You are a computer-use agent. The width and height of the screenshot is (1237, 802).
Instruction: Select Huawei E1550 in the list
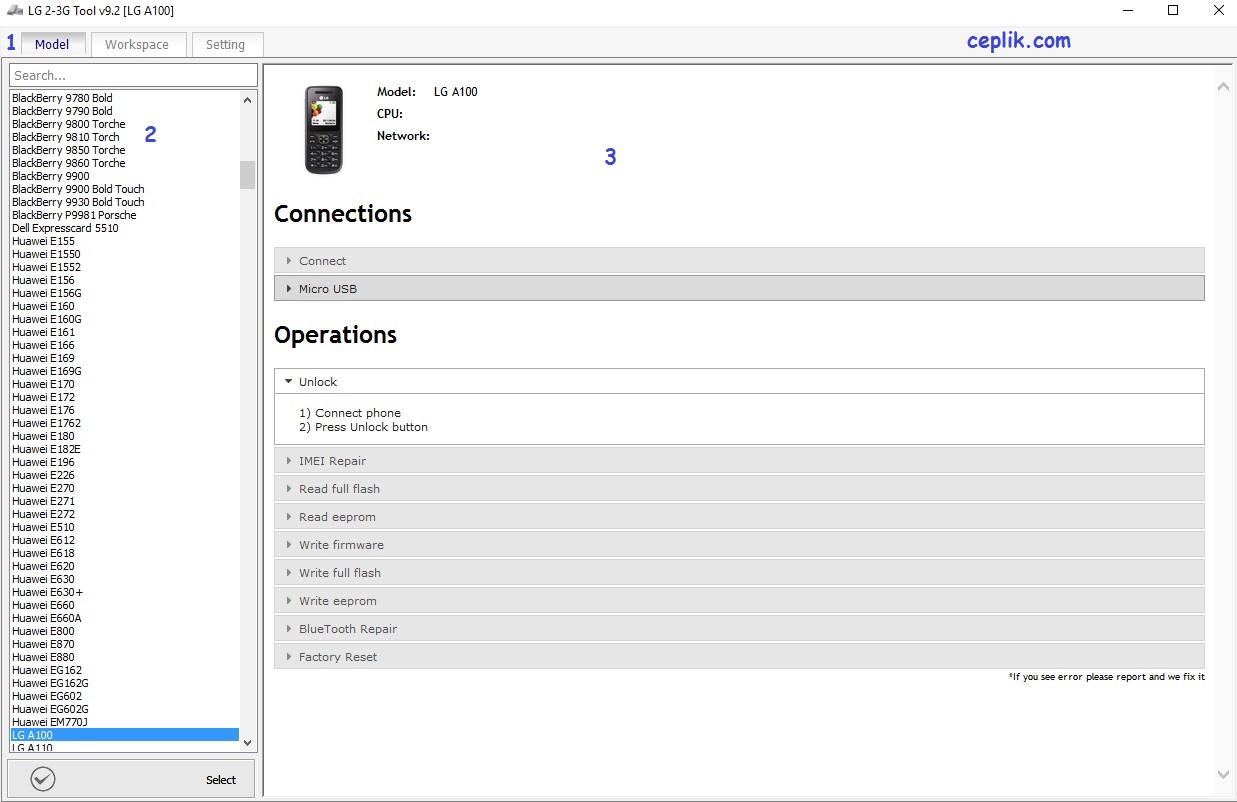pyautogui.click(x=46, y=254)
